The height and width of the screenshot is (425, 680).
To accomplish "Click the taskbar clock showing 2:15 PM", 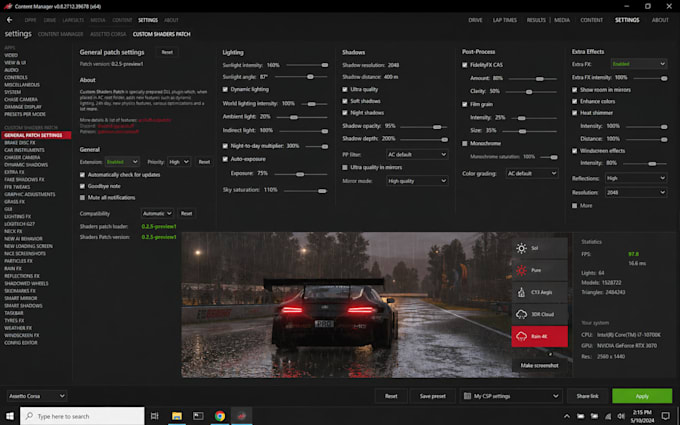I will click(x=642, y=416).
